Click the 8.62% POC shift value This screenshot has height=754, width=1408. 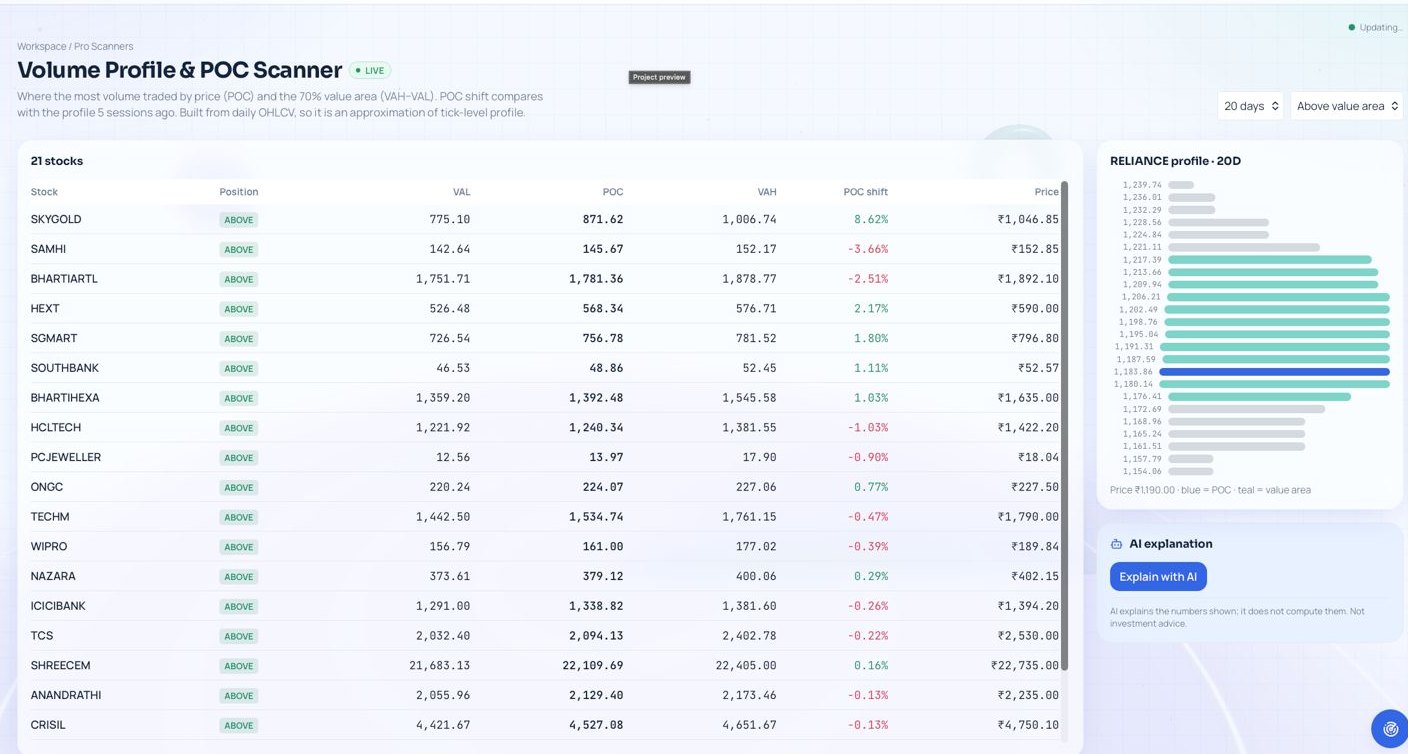[871, 219]
